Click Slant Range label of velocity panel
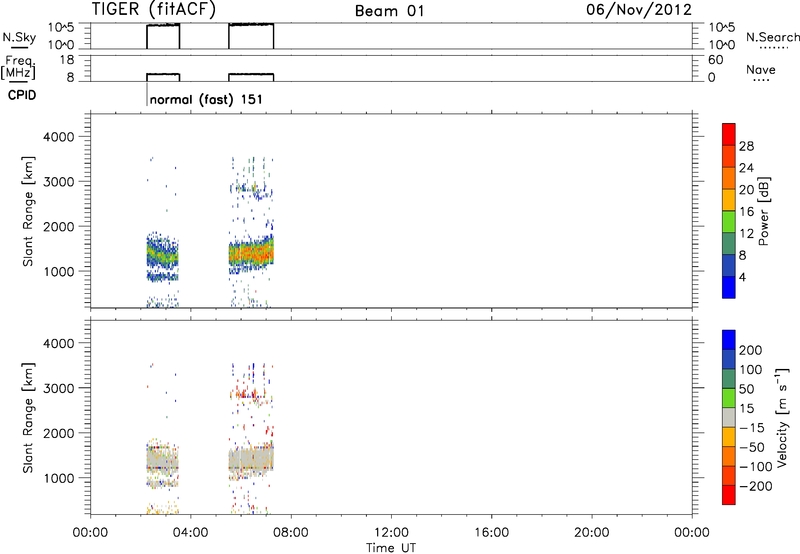Viewport: 800px width, 554px height. (28, 418)
